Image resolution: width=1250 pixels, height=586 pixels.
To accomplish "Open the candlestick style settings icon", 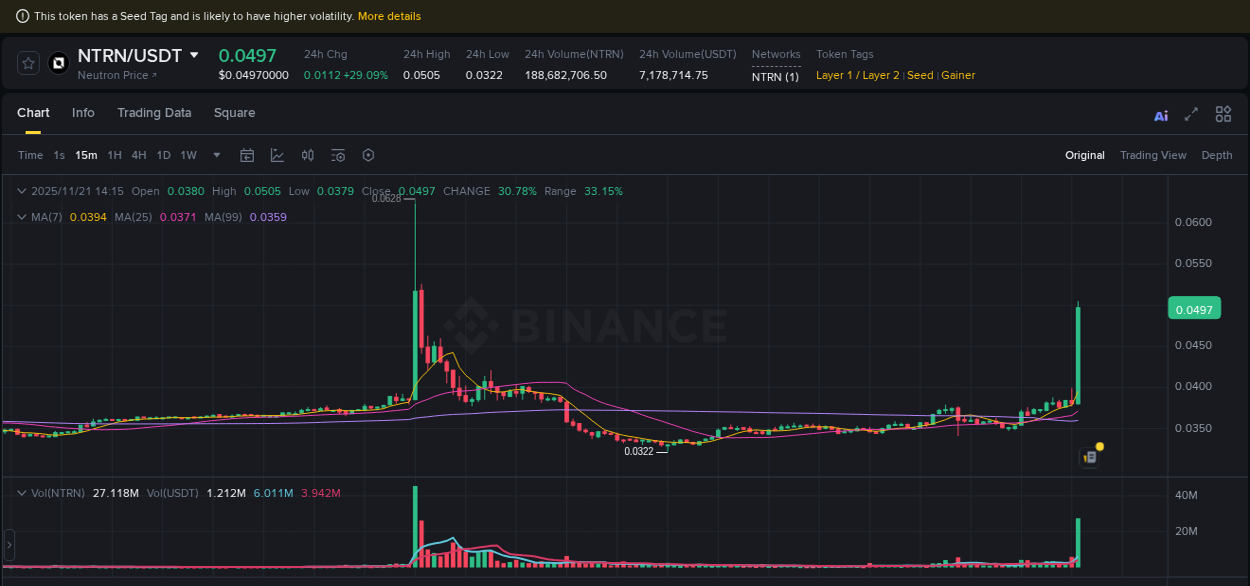I will coord(308,155).
